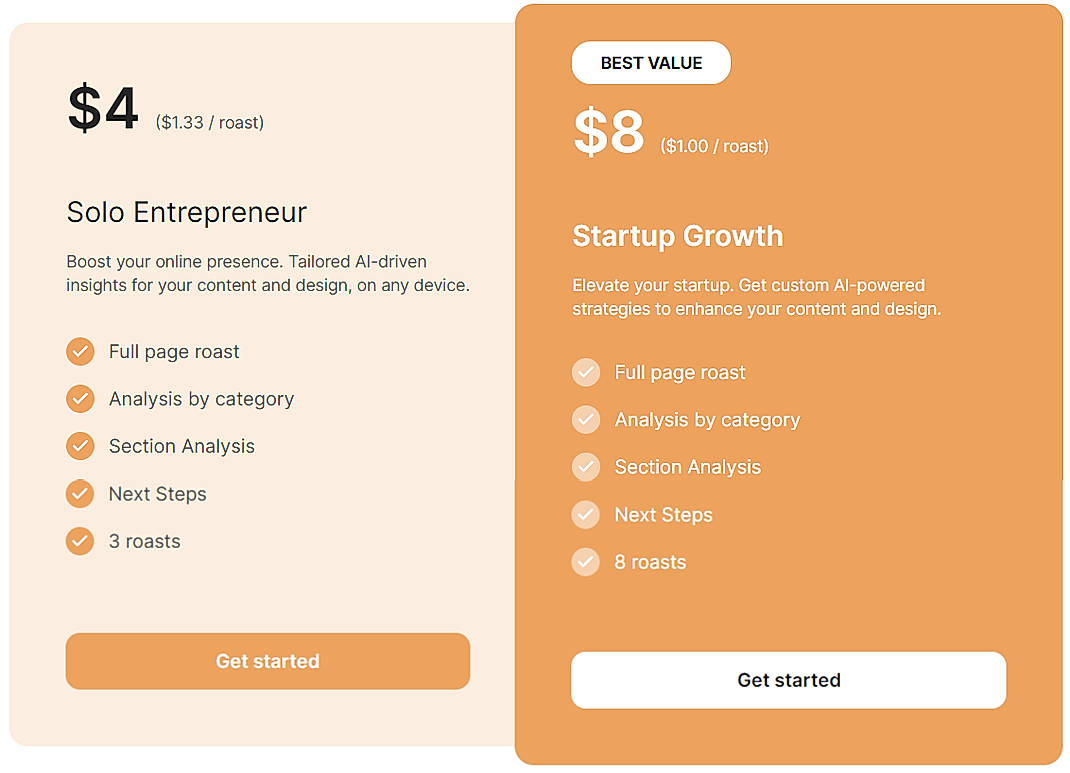Viewport: 1070px width, 773px height.
Task: Select the 3 roasts checkmark icon
Action: 80,541
